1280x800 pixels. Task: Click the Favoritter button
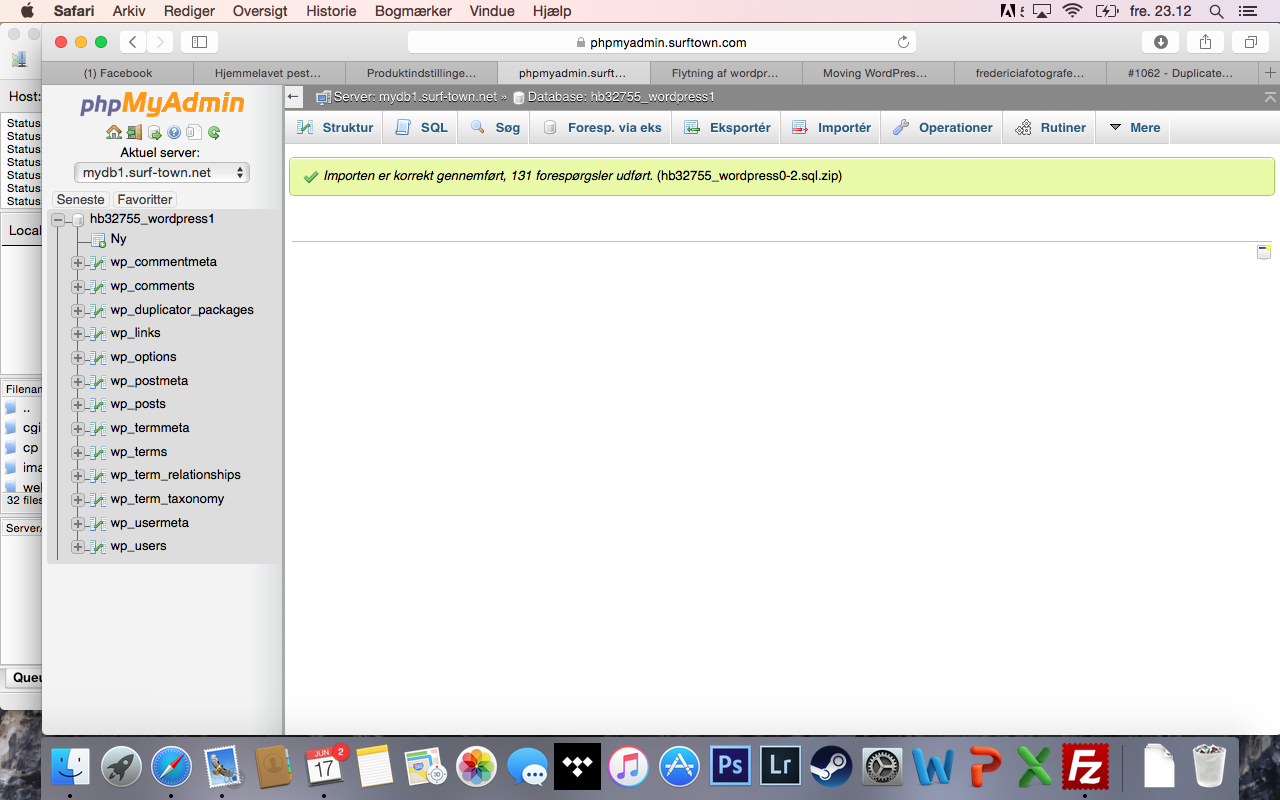pos(145,199)
